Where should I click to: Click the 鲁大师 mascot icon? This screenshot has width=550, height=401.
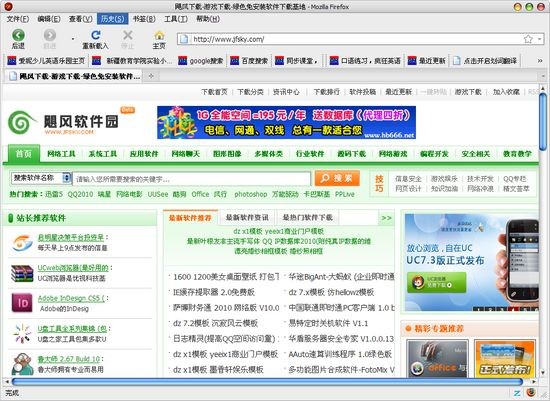[x=22, y=364]
